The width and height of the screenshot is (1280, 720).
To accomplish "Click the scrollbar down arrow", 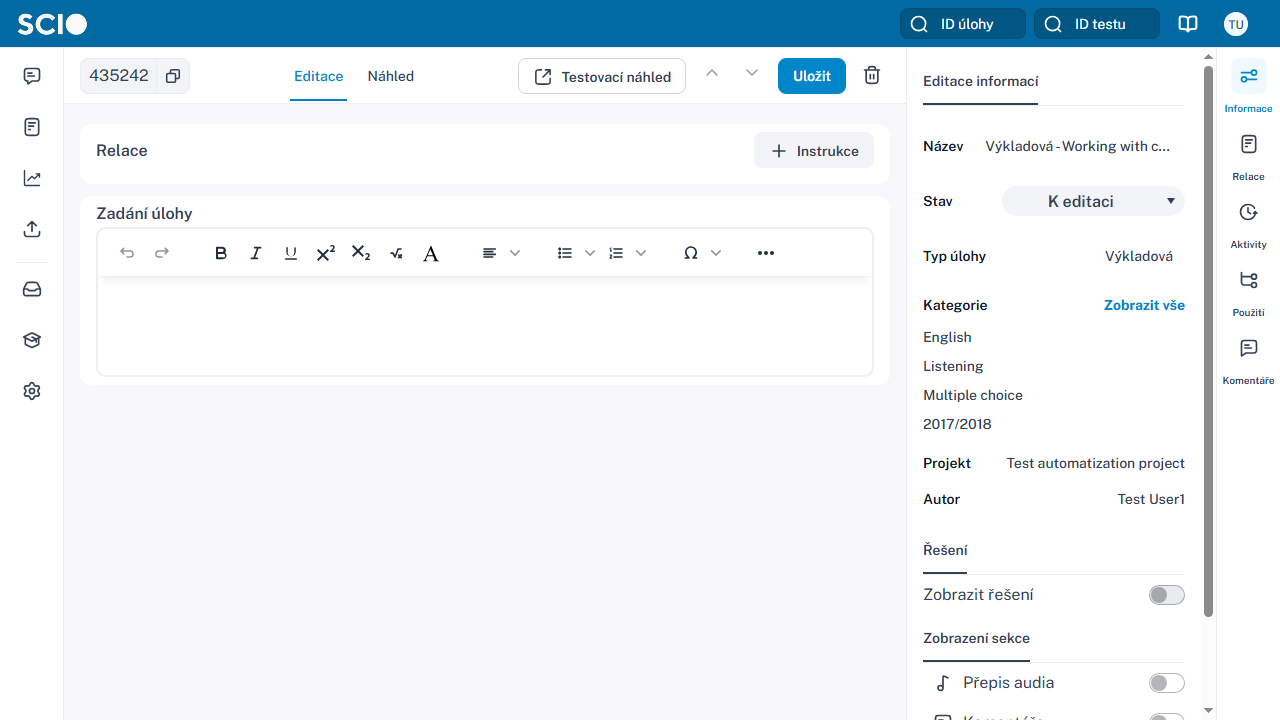I will coord(1208,710).
